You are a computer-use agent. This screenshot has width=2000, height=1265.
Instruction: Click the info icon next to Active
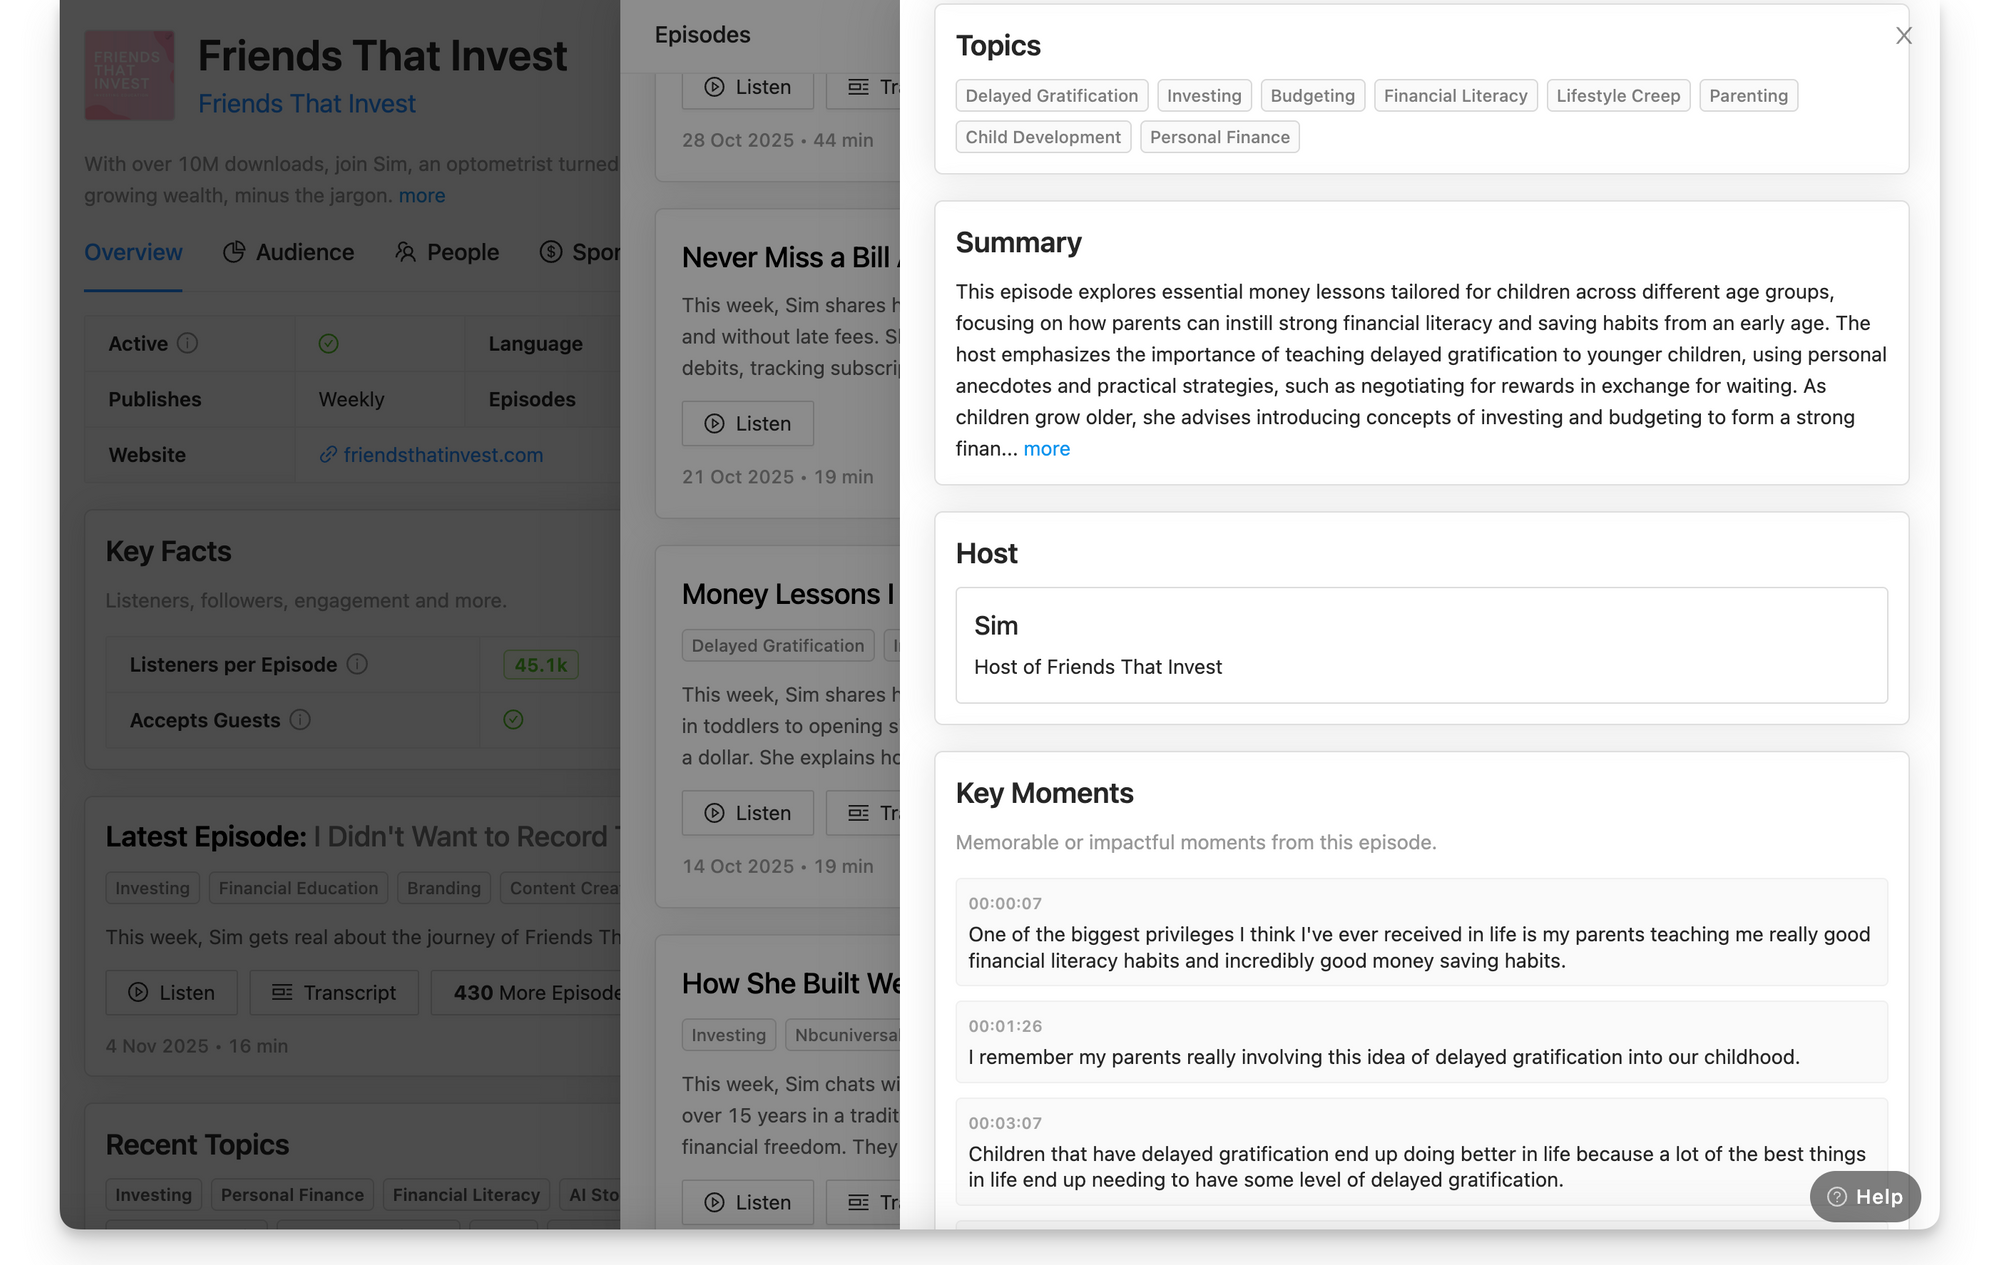pos(187,343)
